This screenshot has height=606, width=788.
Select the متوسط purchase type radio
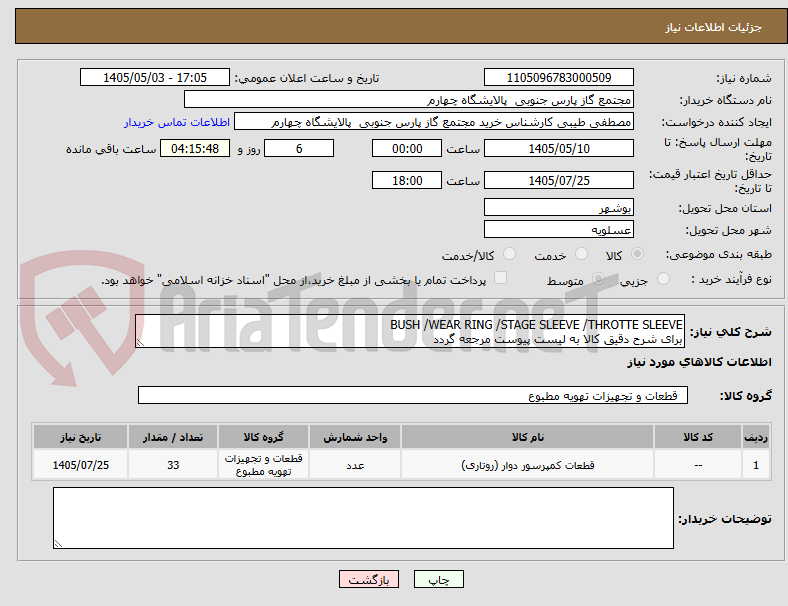598,279
